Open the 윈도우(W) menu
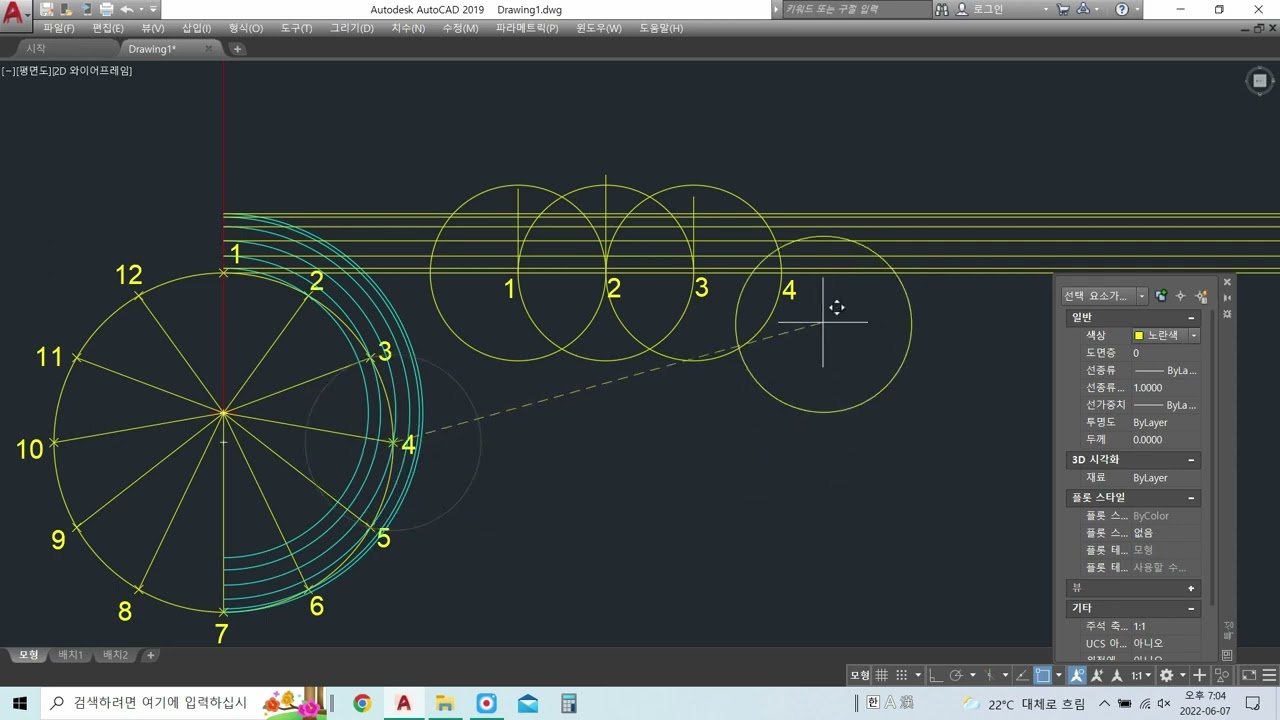The height and width of the screenshot is (720, 1280). (x=599, y=28)
